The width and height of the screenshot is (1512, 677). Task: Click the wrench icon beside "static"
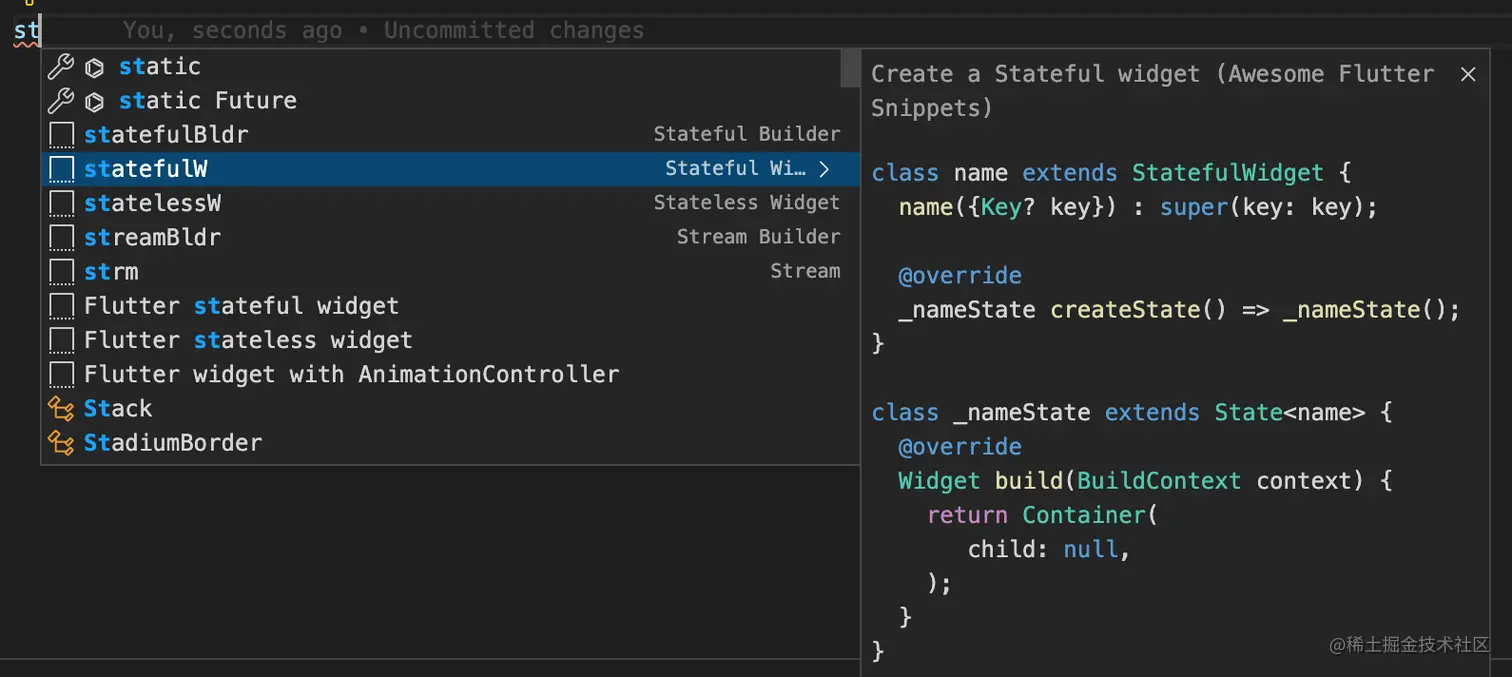(x=61, y=67)
